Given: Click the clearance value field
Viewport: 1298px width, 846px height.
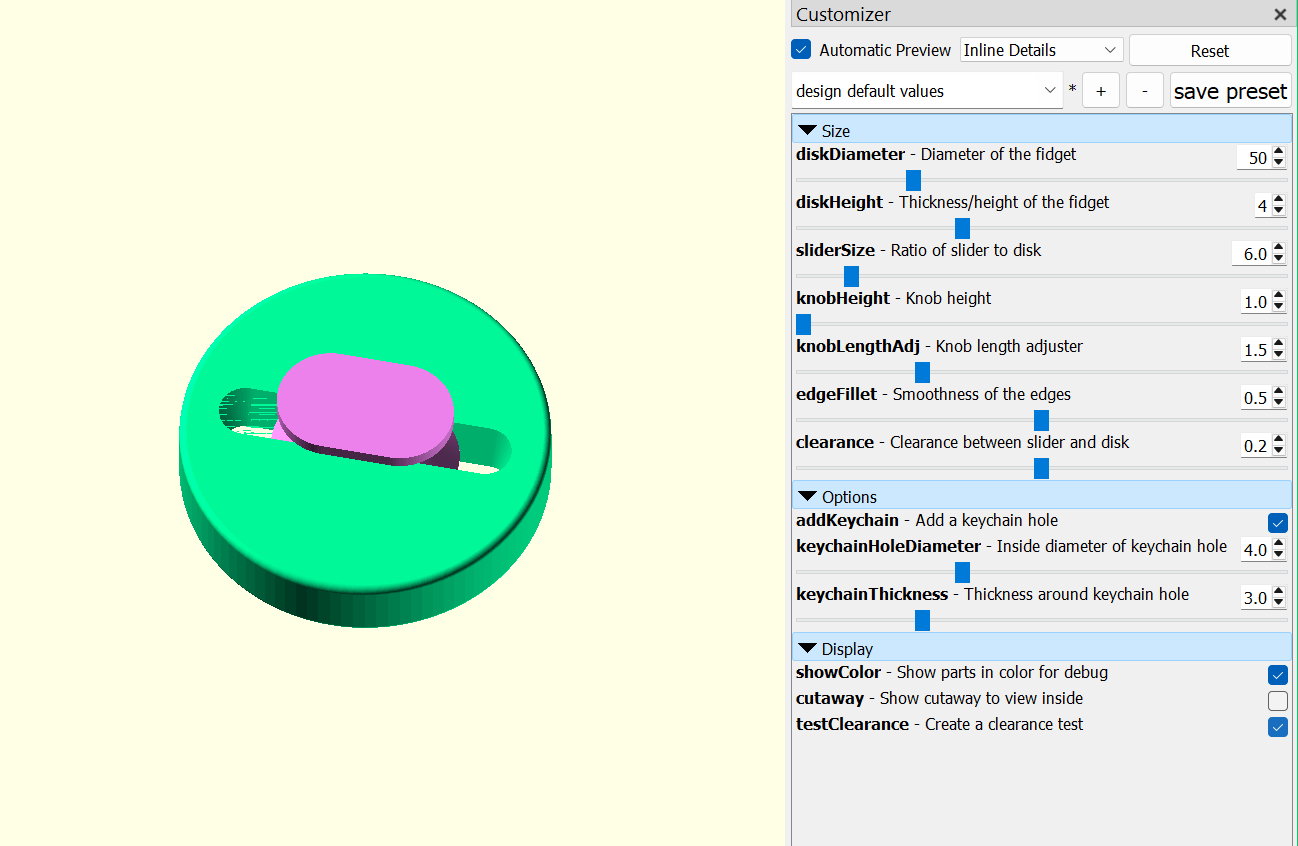Looking at the screenshot, I should point(1254,446).
